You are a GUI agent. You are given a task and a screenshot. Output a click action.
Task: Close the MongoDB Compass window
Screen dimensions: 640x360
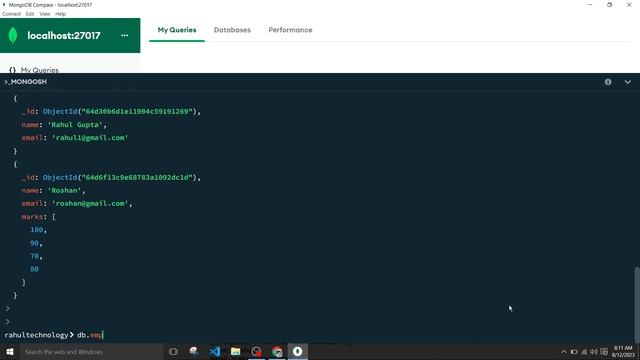coord(629,4)
